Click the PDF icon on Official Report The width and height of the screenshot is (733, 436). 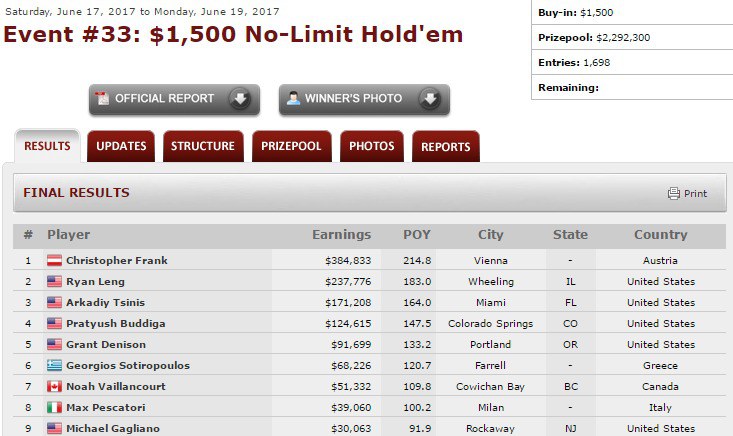[x=101, y=99]
